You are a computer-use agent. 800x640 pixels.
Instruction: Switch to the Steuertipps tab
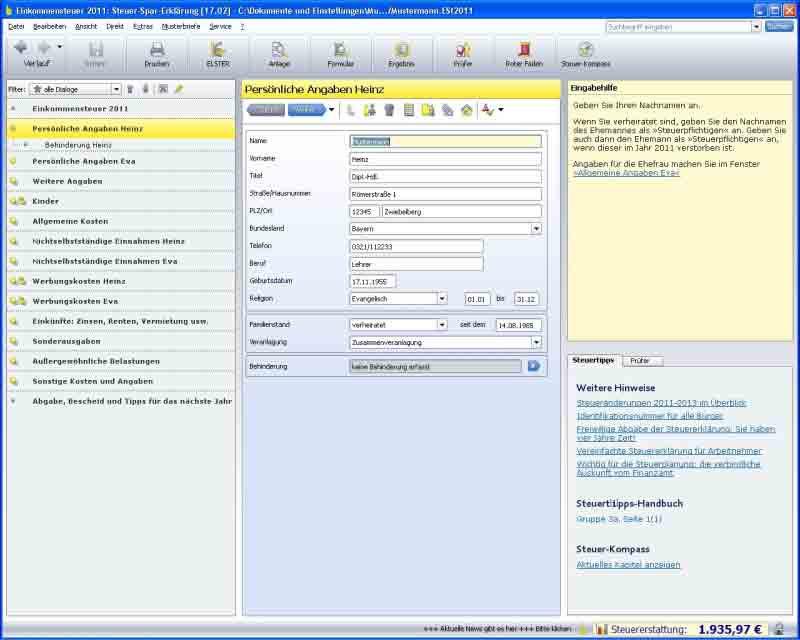point(593,360)
